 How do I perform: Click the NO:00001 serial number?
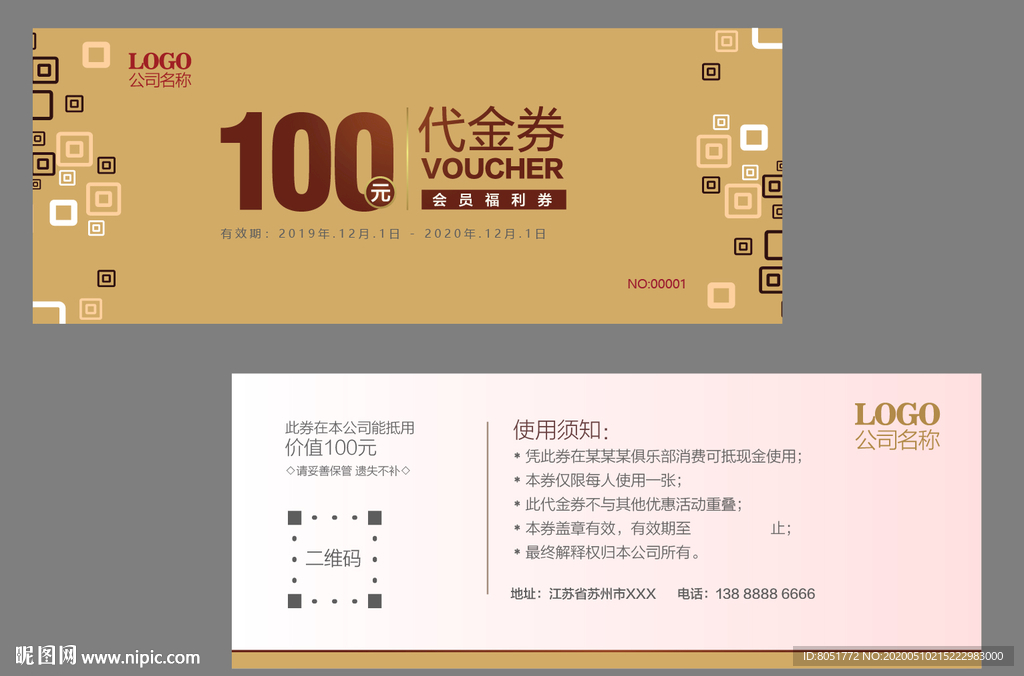click(656, 284)
